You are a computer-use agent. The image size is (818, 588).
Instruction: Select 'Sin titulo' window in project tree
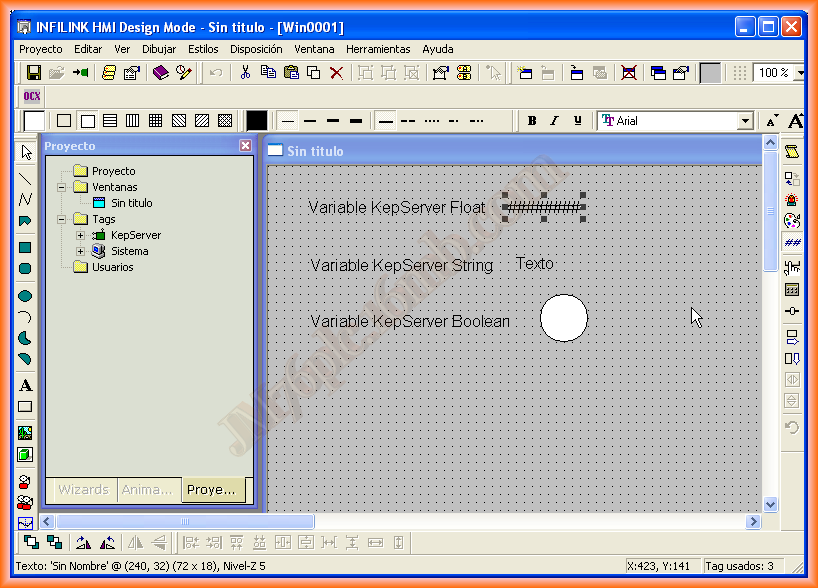pyautogui.click(x=131, y=203)
